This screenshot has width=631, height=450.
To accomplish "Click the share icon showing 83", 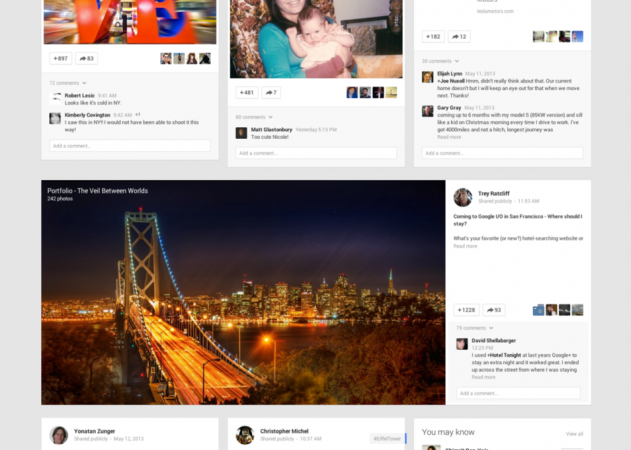I will point(86,59).
